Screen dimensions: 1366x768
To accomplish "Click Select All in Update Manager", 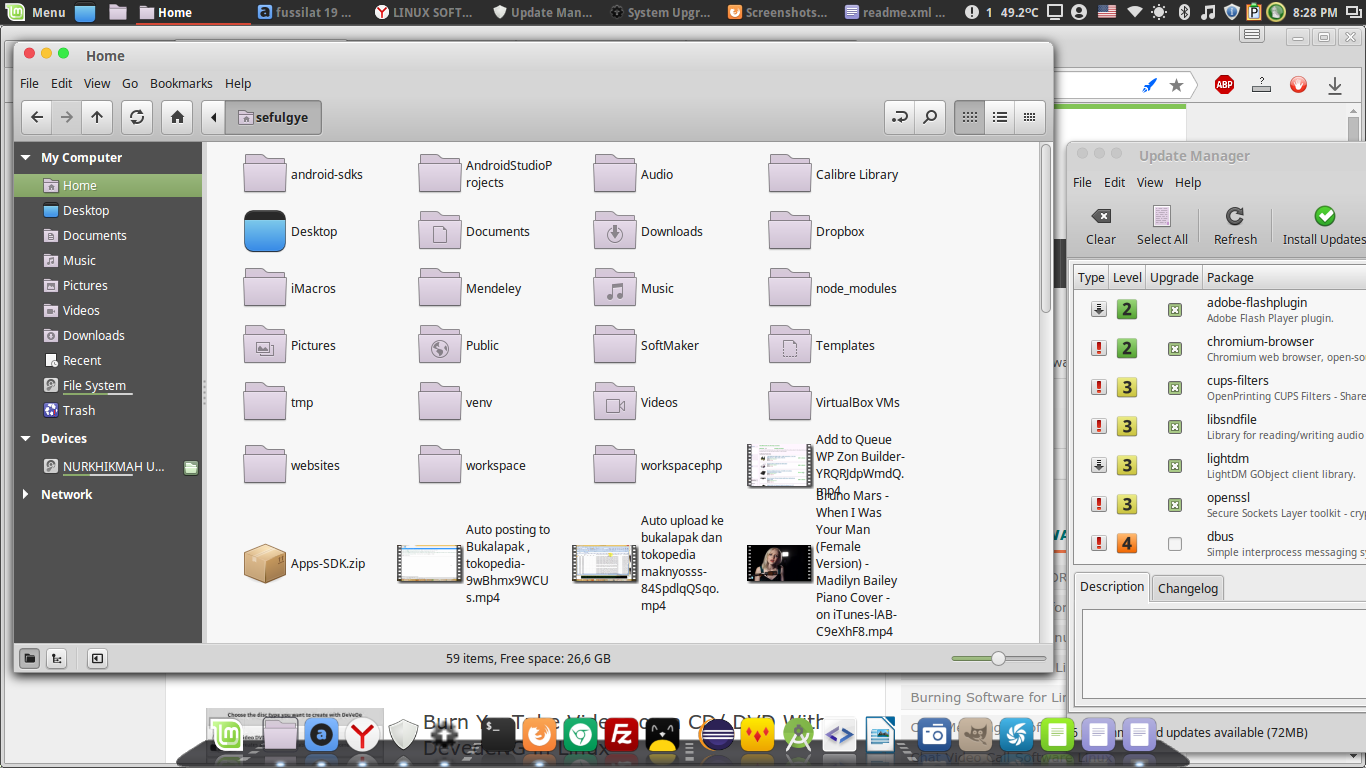I will pyautogui.click(x=1162, y=226).
